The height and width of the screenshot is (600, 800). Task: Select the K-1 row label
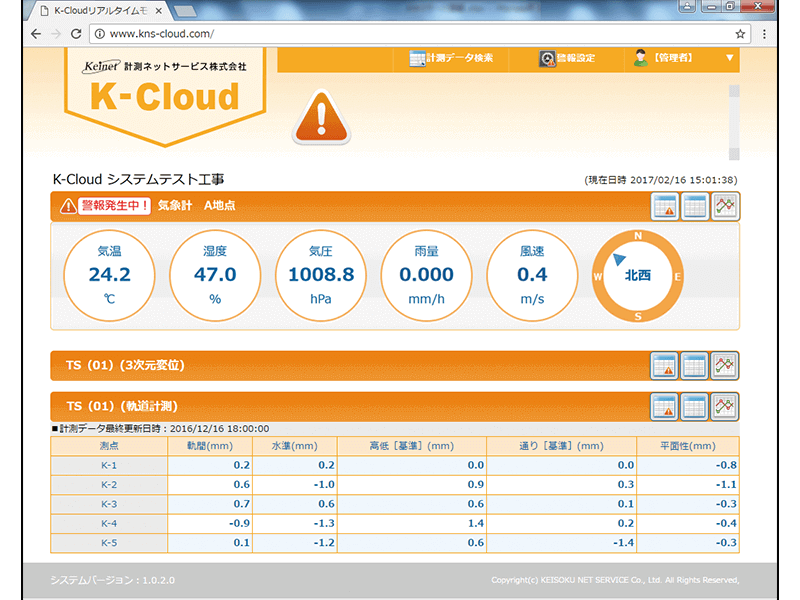[109, 465]
